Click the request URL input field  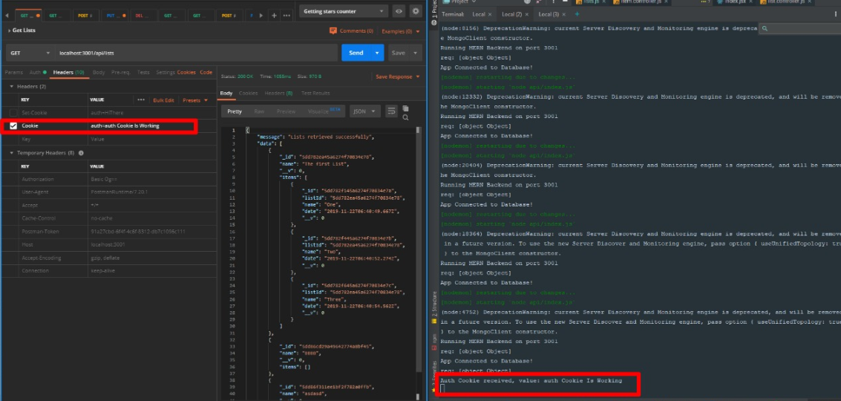[196, 53]
